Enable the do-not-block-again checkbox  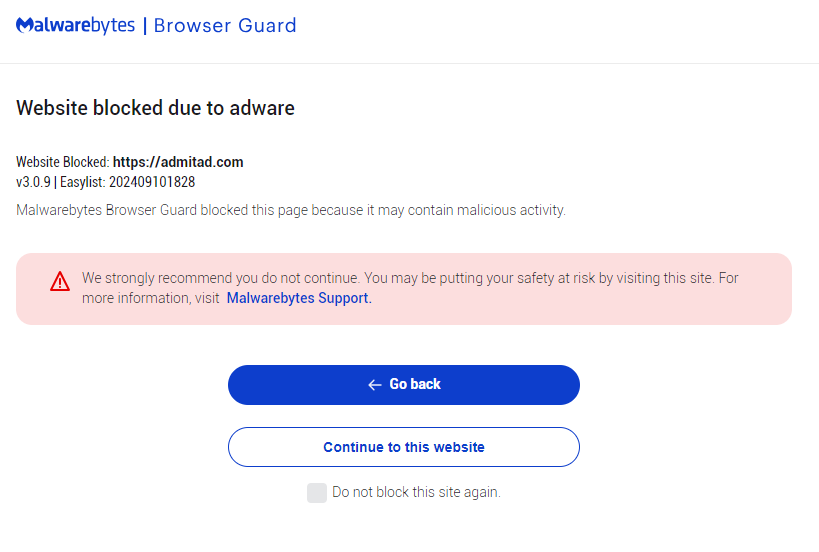point(317,492)
